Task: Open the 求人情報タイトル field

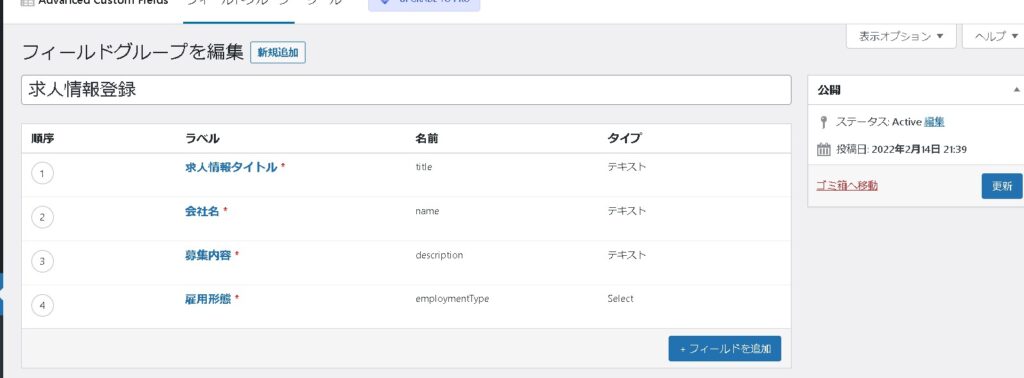Action: (x=231, y=167)
